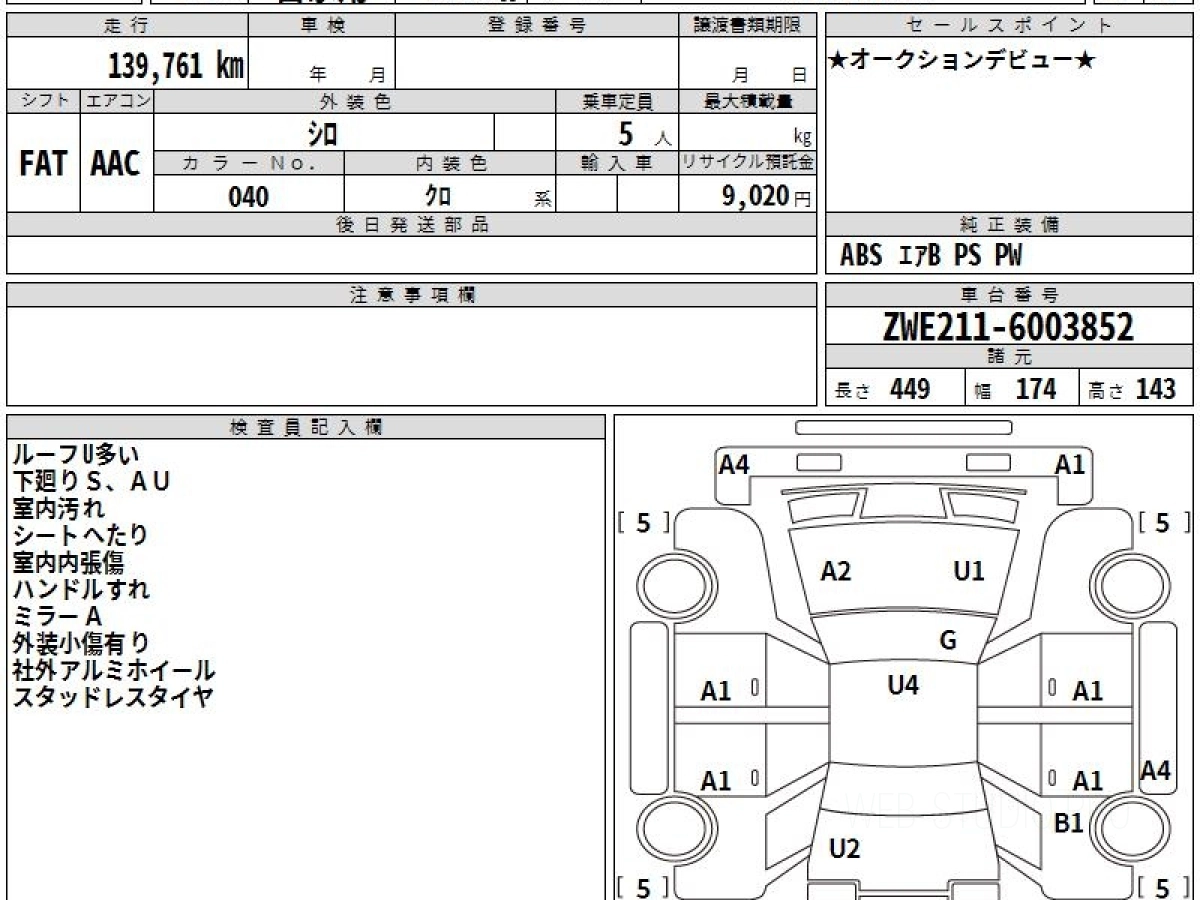Click the 譲渡書類期限 header
This screenshot has width=1200, height=900.
748,26
